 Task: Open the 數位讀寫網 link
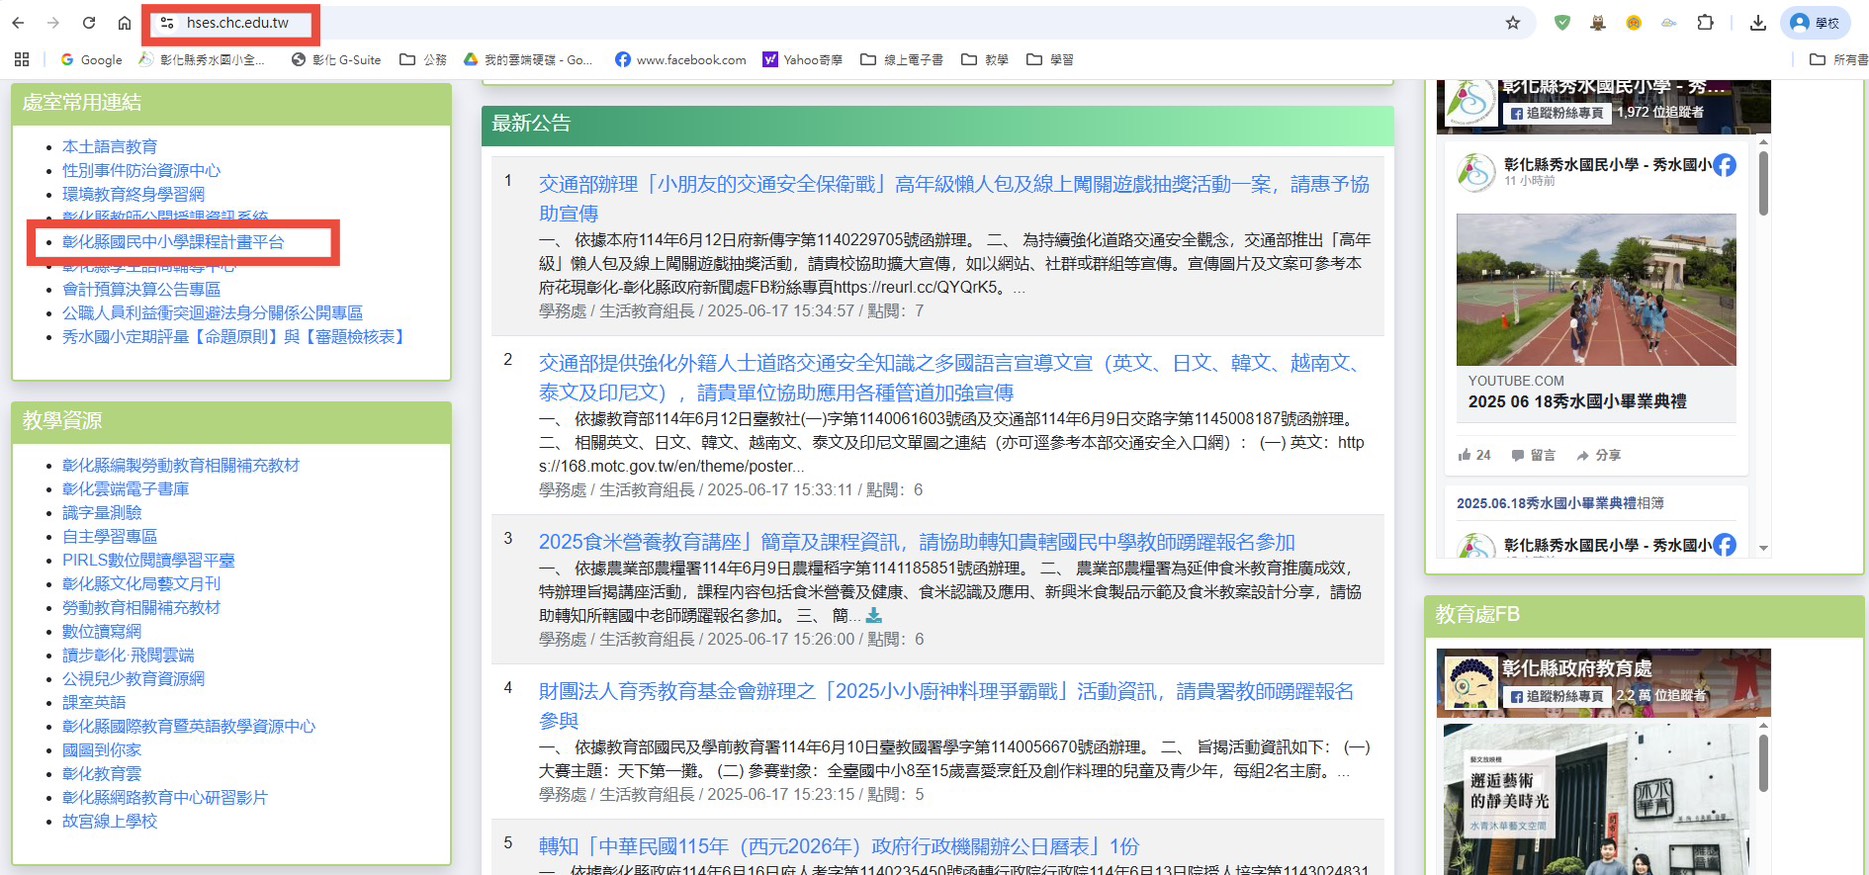102,632
